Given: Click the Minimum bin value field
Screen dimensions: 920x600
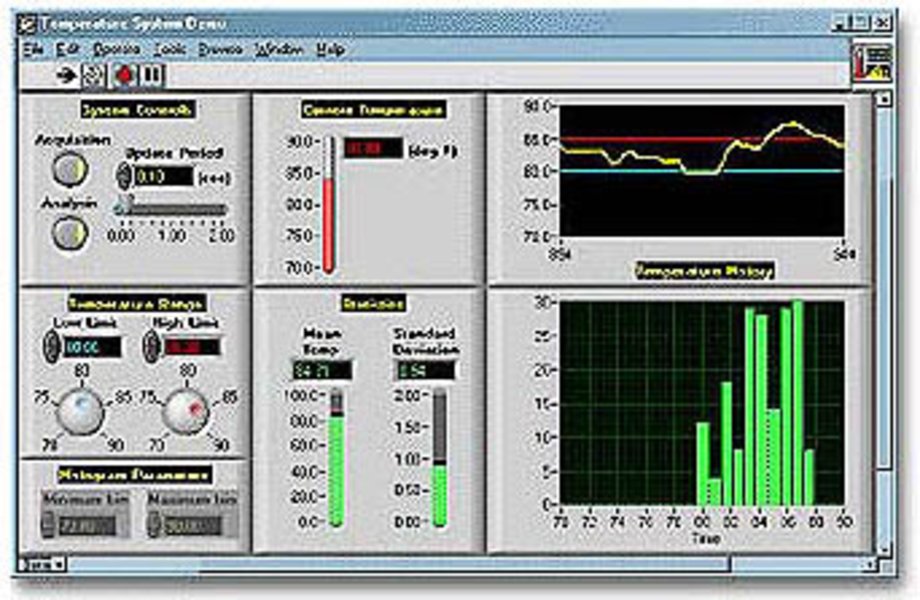Looking at the screenshot, I should (x=89, y=524).
